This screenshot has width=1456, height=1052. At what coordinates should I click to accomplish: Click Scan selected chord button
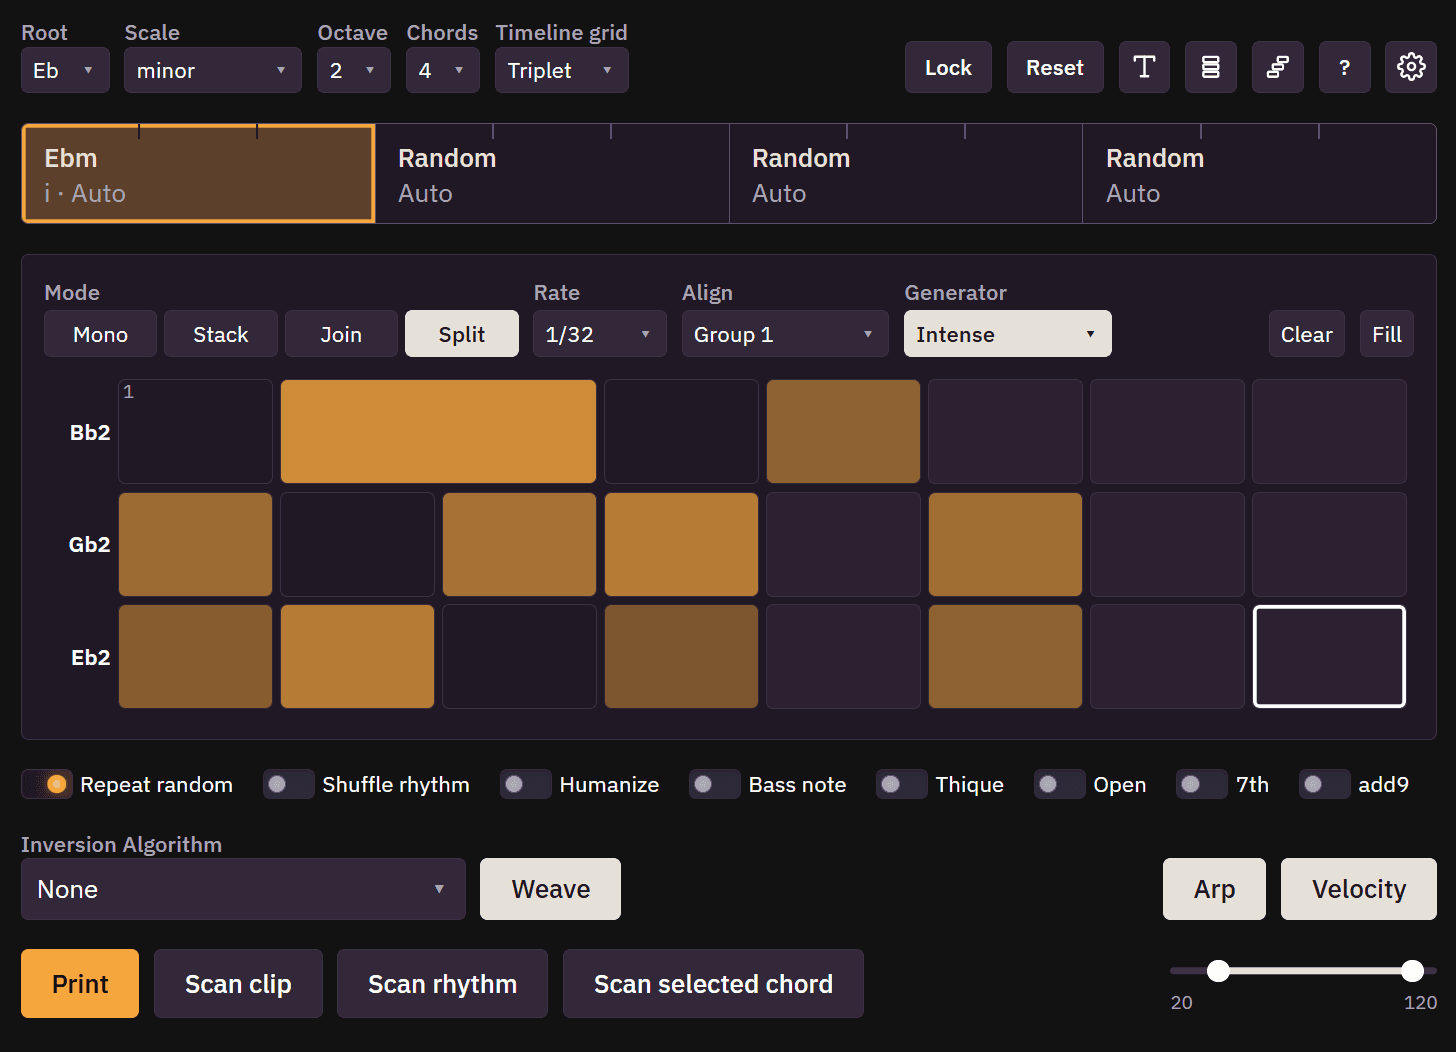point(713,984)
